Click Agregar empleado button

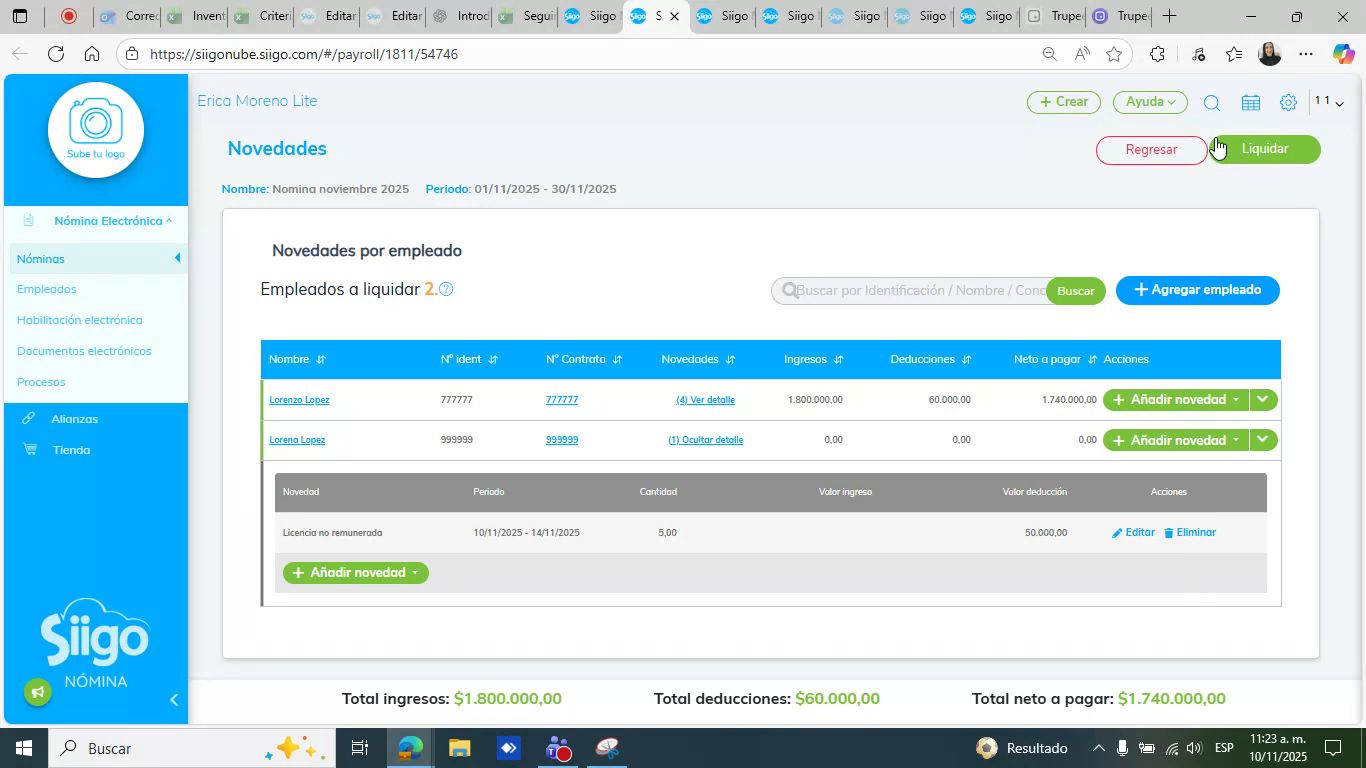(1198, 290)
